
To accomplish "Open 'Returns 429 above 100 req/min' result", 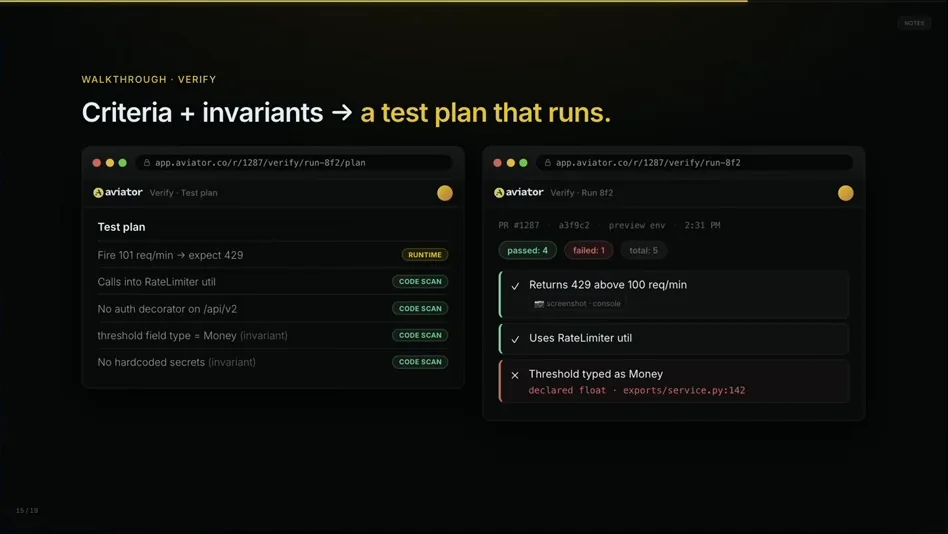I will [x=674, y=294].
